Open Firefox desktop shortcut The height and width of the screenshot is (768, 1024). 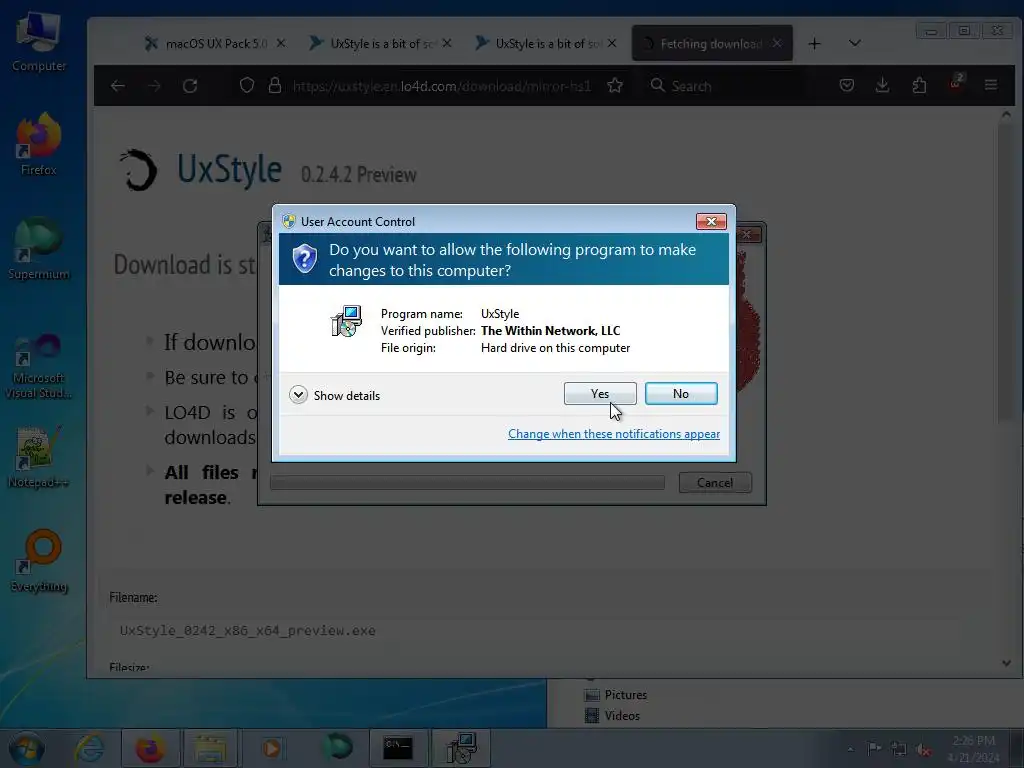click(39, 145)
